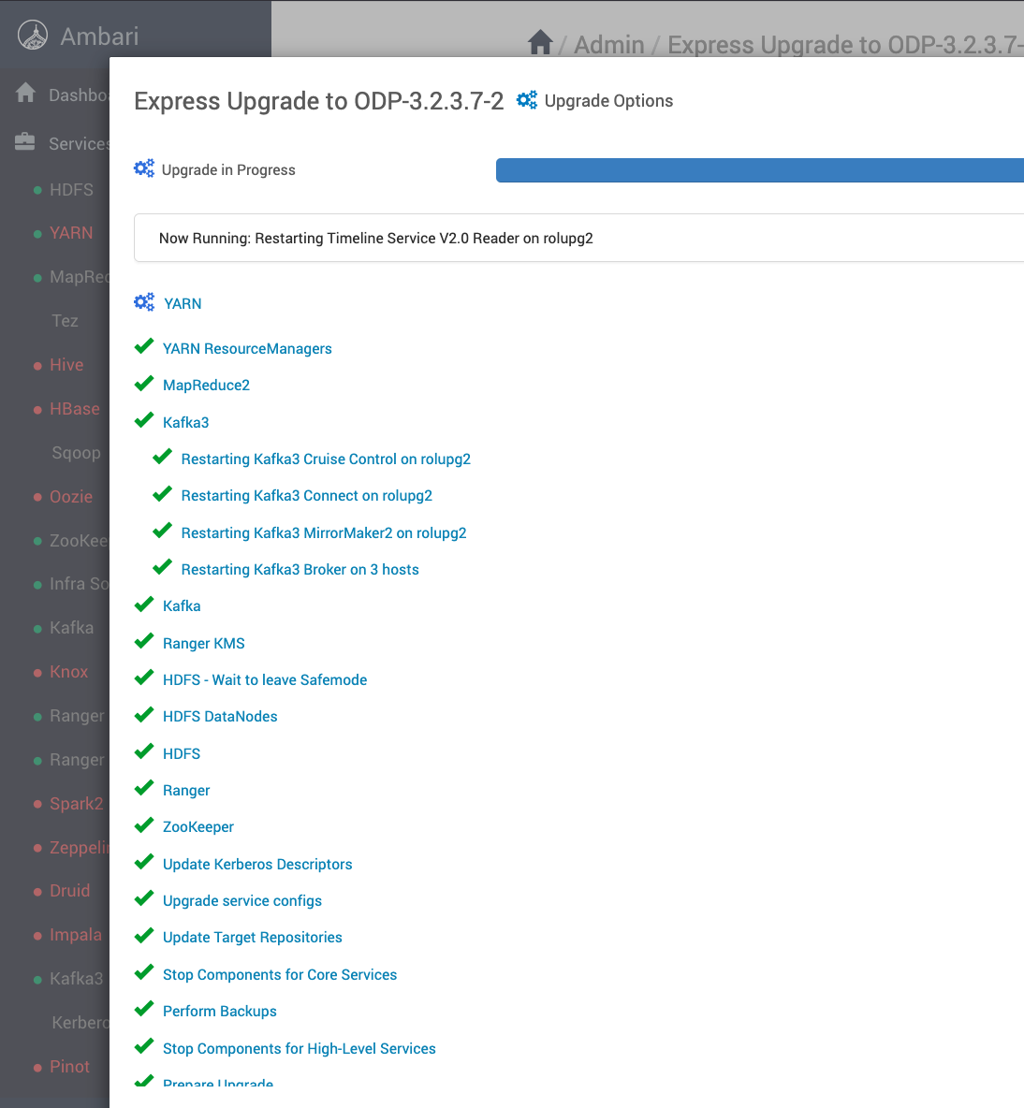The image size is (1024, 1108).
Task: Open the Ranger upgrade step
Action: 186,791
